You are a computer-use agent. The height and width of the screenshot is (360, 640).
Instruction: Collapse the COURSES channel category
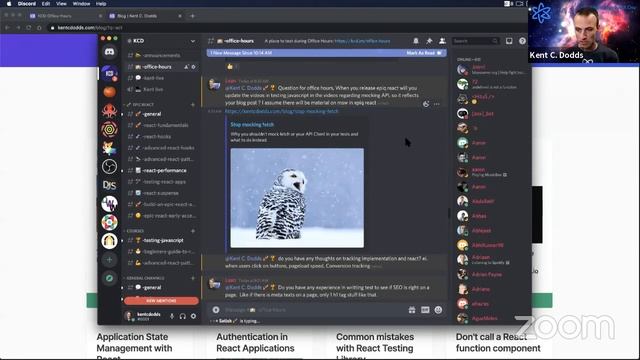click(135, 231)
